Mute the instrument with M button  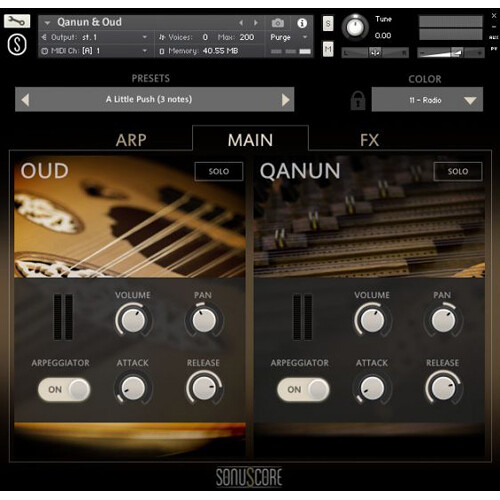(328, 49)
